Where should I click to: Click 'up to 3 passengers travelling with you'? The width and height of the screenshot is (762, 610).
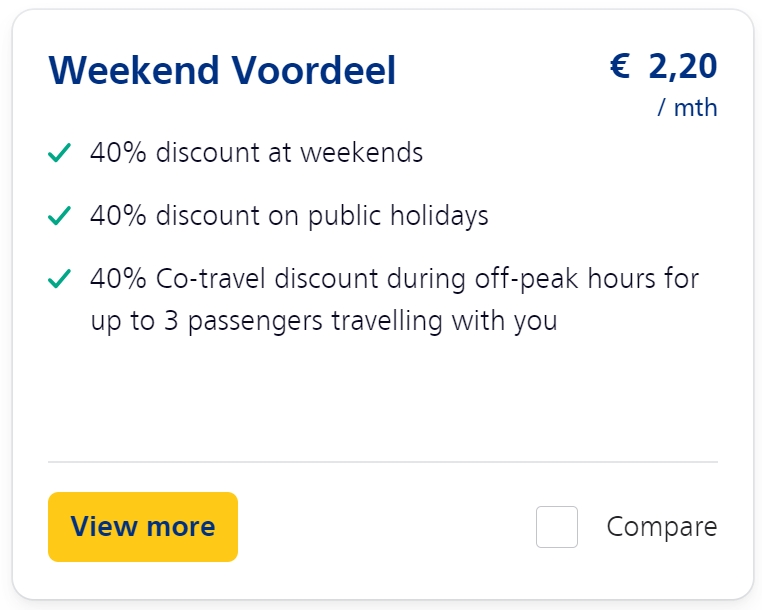(x=323, y=322)
